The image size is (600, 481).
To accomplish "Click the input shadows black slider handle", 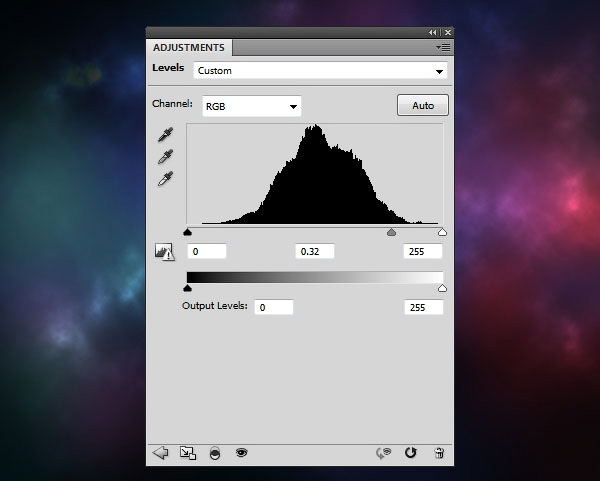I will pyautogui.click(x=187, y=232).
